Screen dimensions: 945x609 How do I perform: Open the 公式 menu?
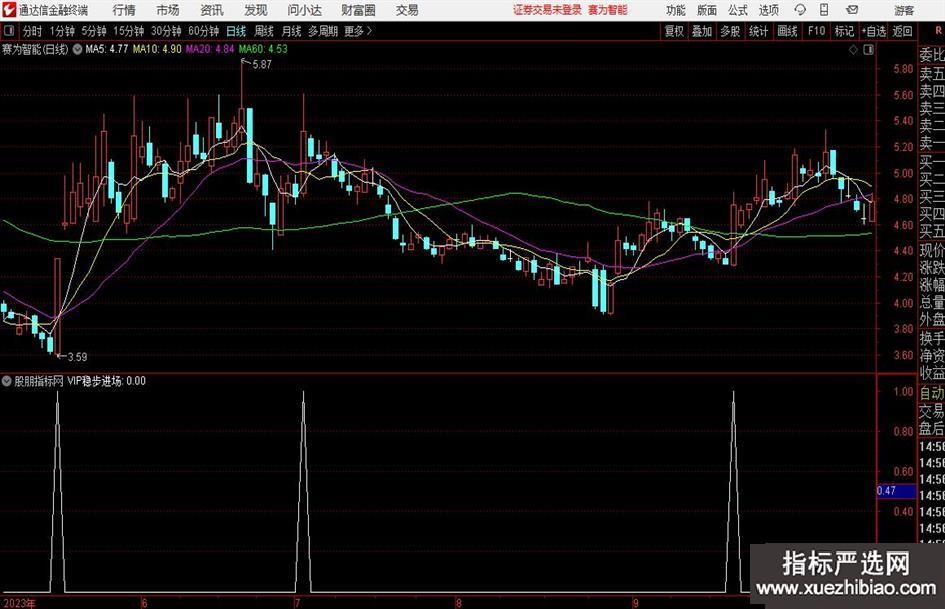pos(737,10)
